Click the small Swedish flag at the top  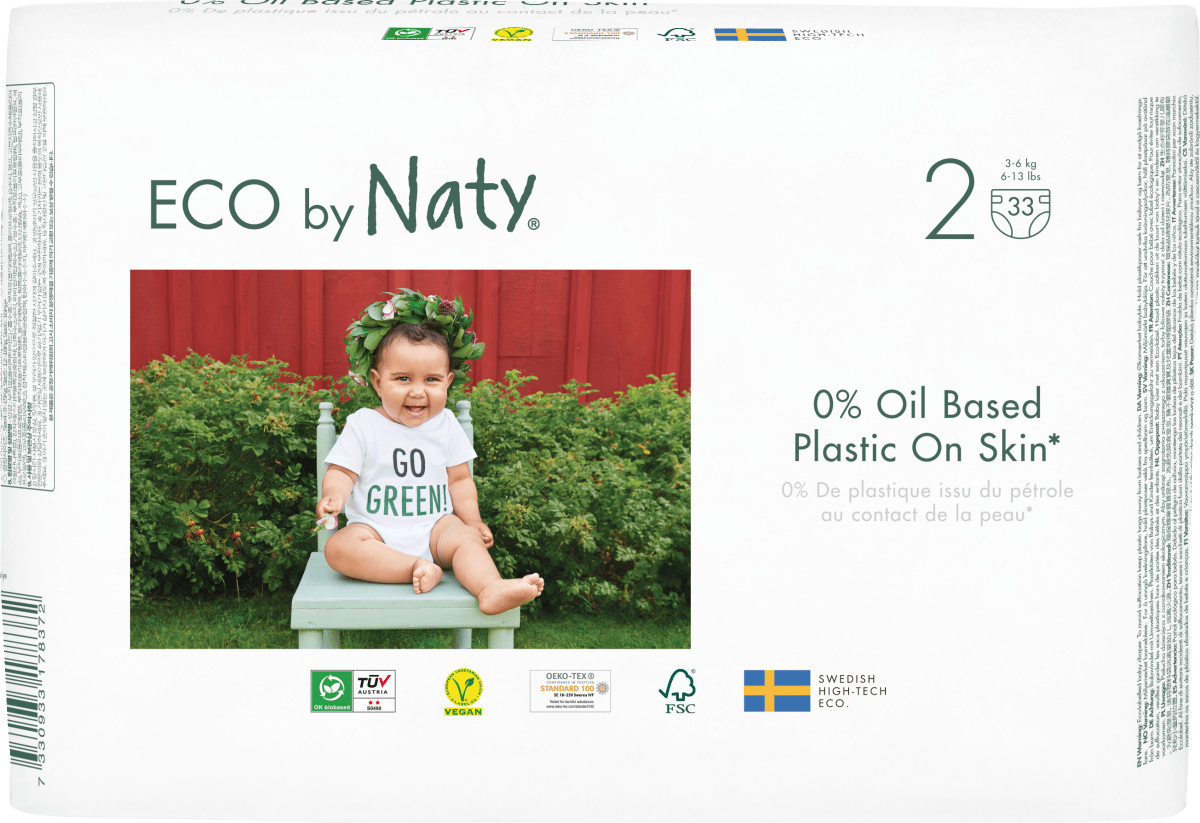pos(750,35)
